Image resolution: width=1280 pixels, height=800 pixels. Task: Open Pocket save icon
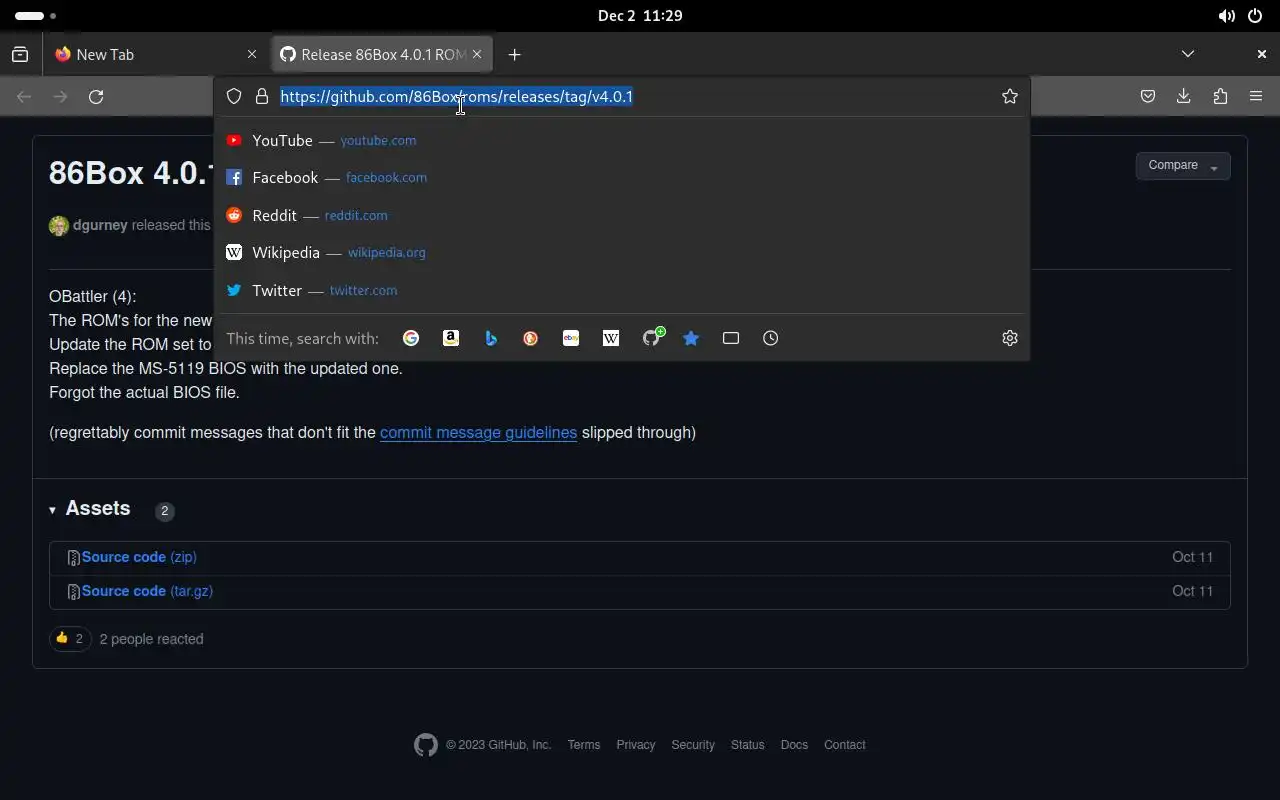point(1148,96)
